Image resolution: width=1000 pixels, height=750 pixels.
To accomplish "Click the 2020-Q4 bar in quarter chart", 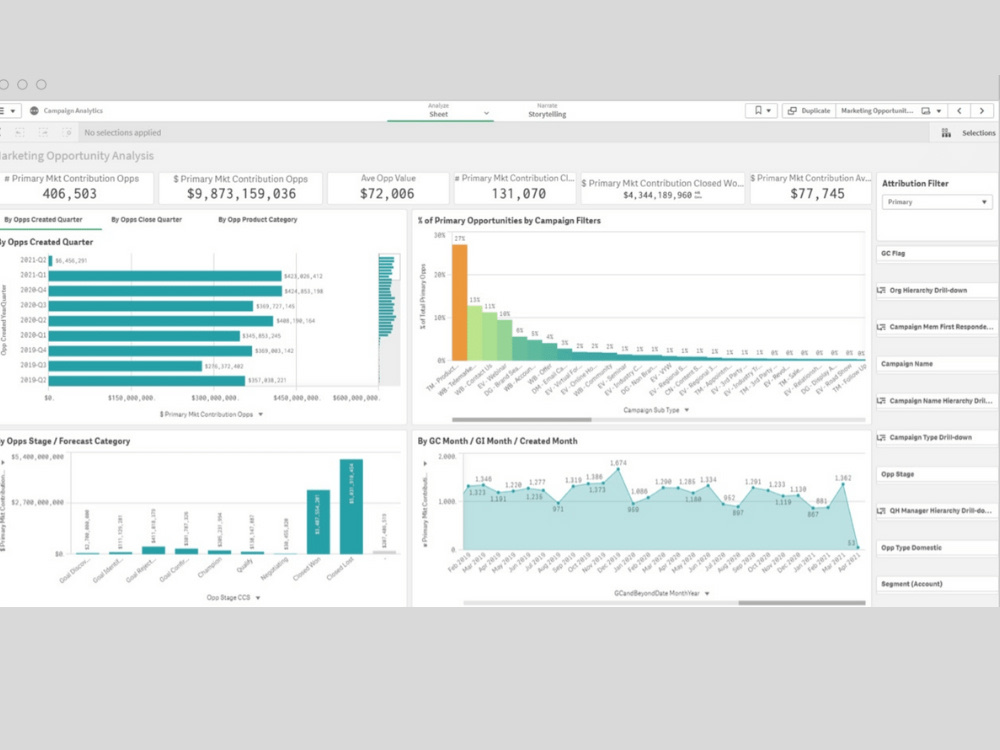I will coord(165,291).
